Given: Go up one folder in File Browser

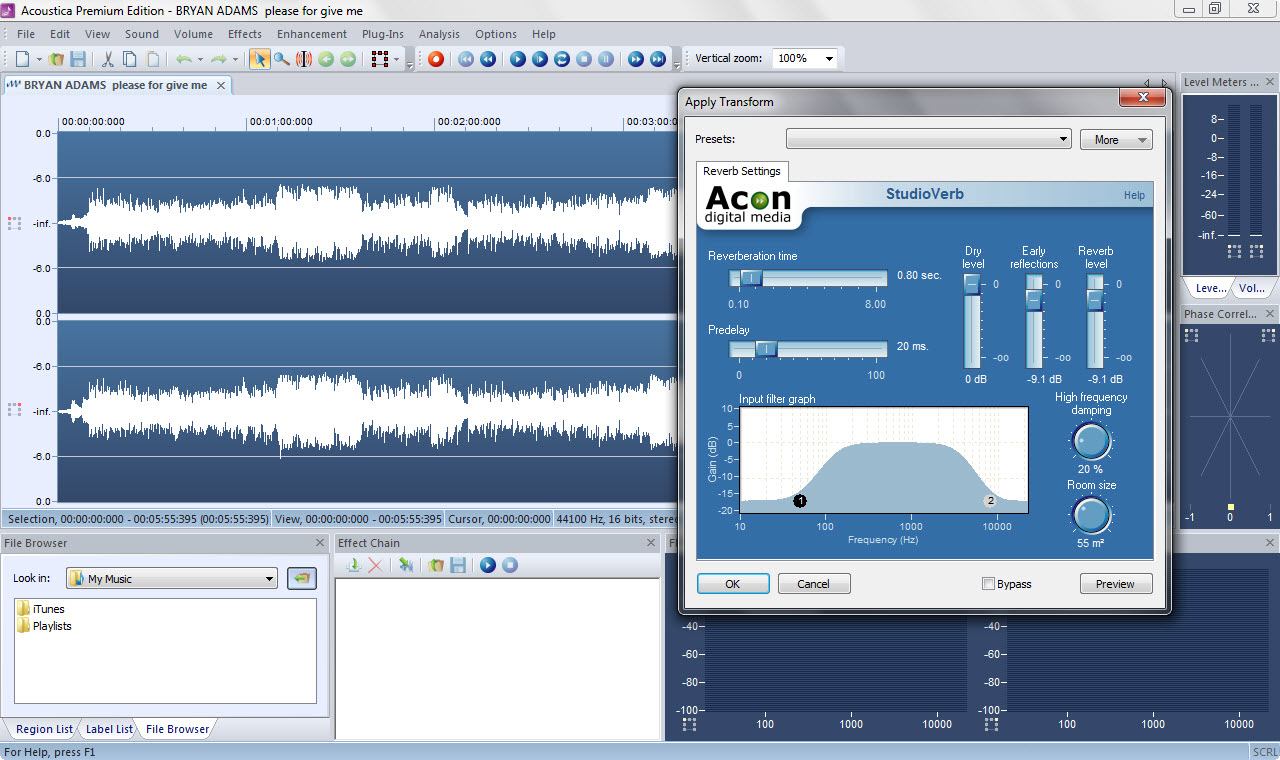Looking at the screenshot, I should [x=302, y=578].
